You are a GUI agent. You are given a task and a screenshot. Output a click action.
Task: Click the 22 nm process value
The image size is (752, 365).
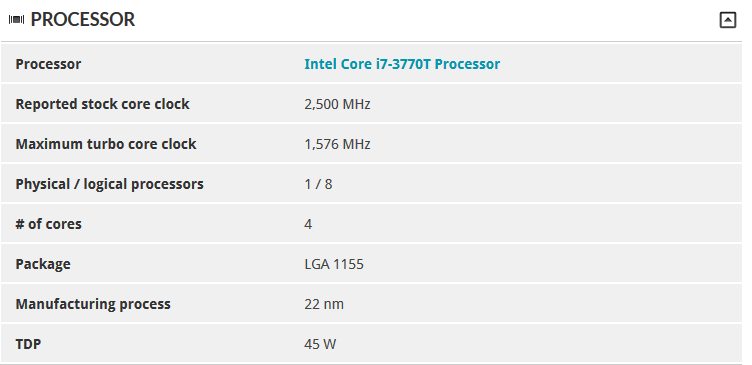[x=324, y=304]
